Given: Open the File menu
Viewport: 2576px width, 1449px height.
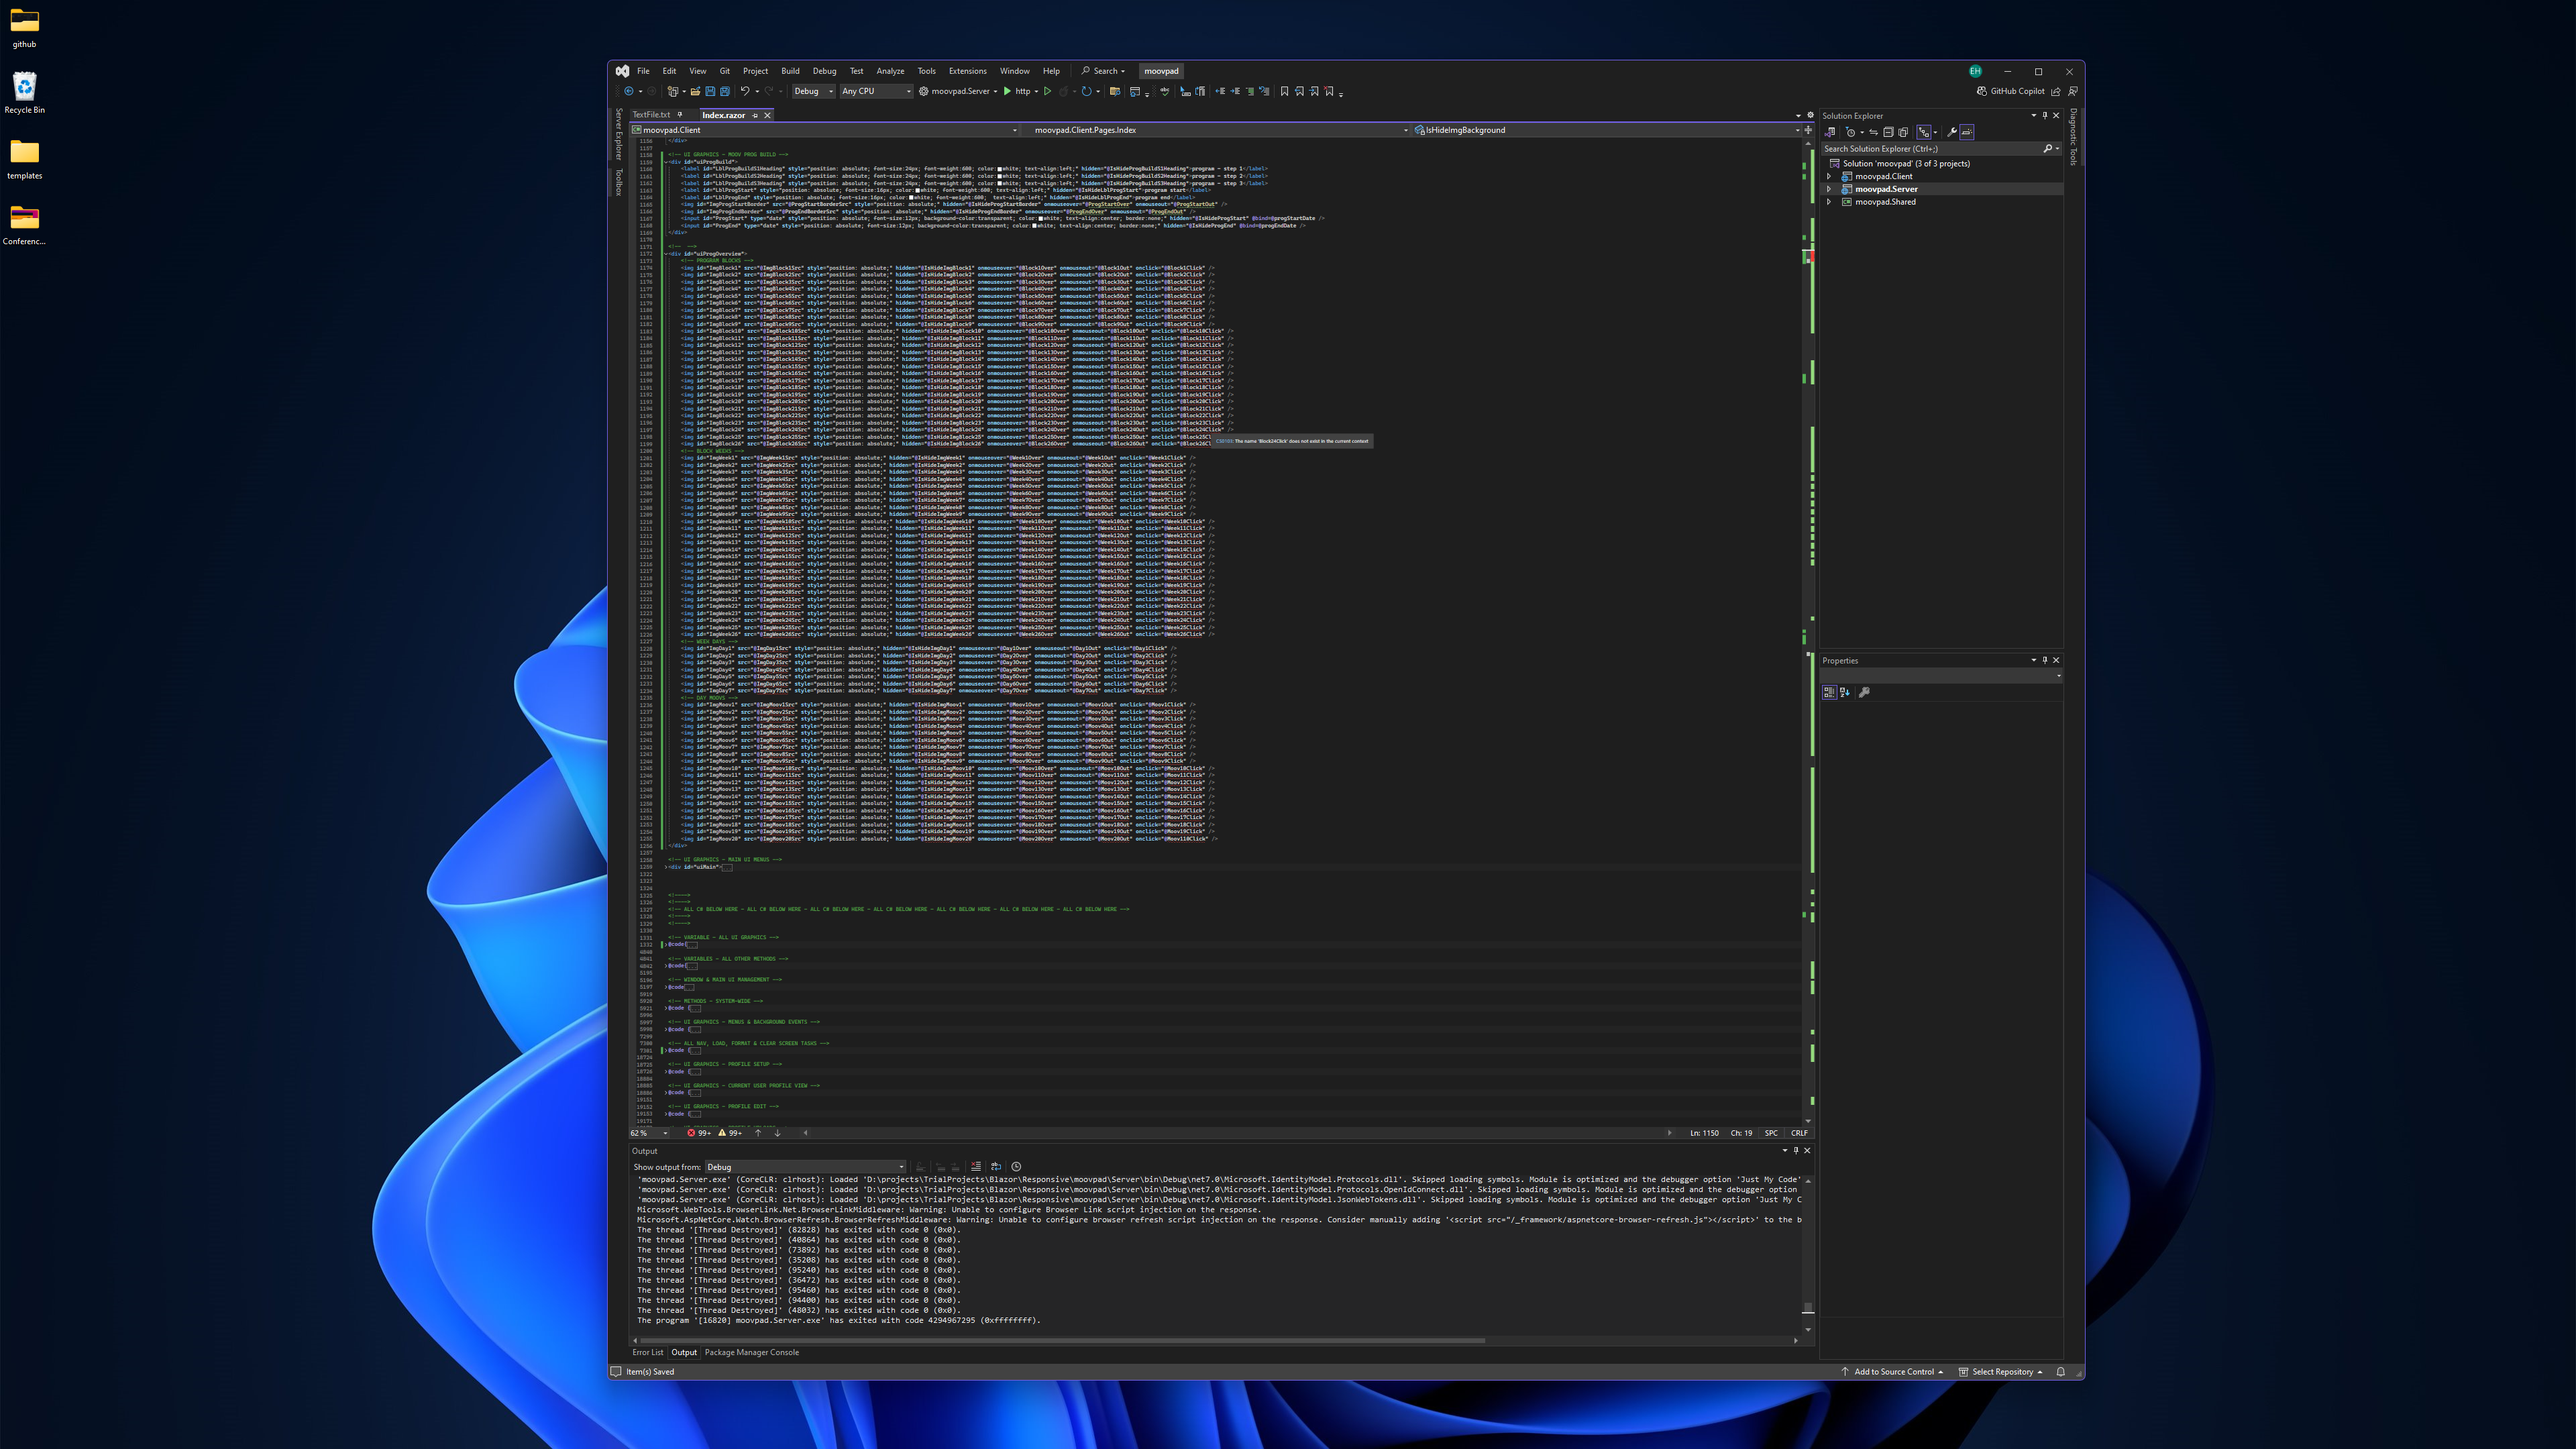Looking at the screenshot, I should click(x=643, y=71).
